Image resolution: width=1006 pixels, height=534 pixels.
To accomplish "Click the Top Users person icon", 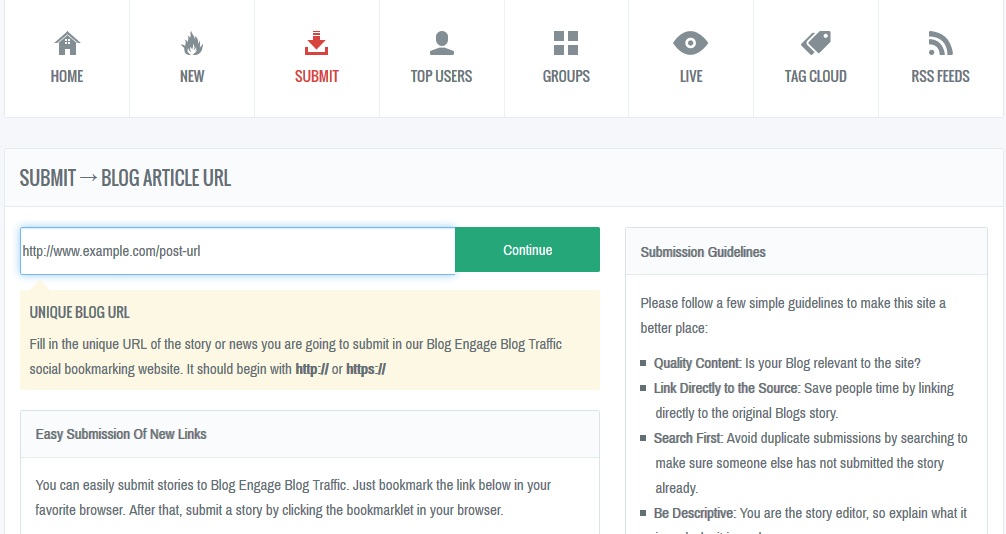I will 441,43.
